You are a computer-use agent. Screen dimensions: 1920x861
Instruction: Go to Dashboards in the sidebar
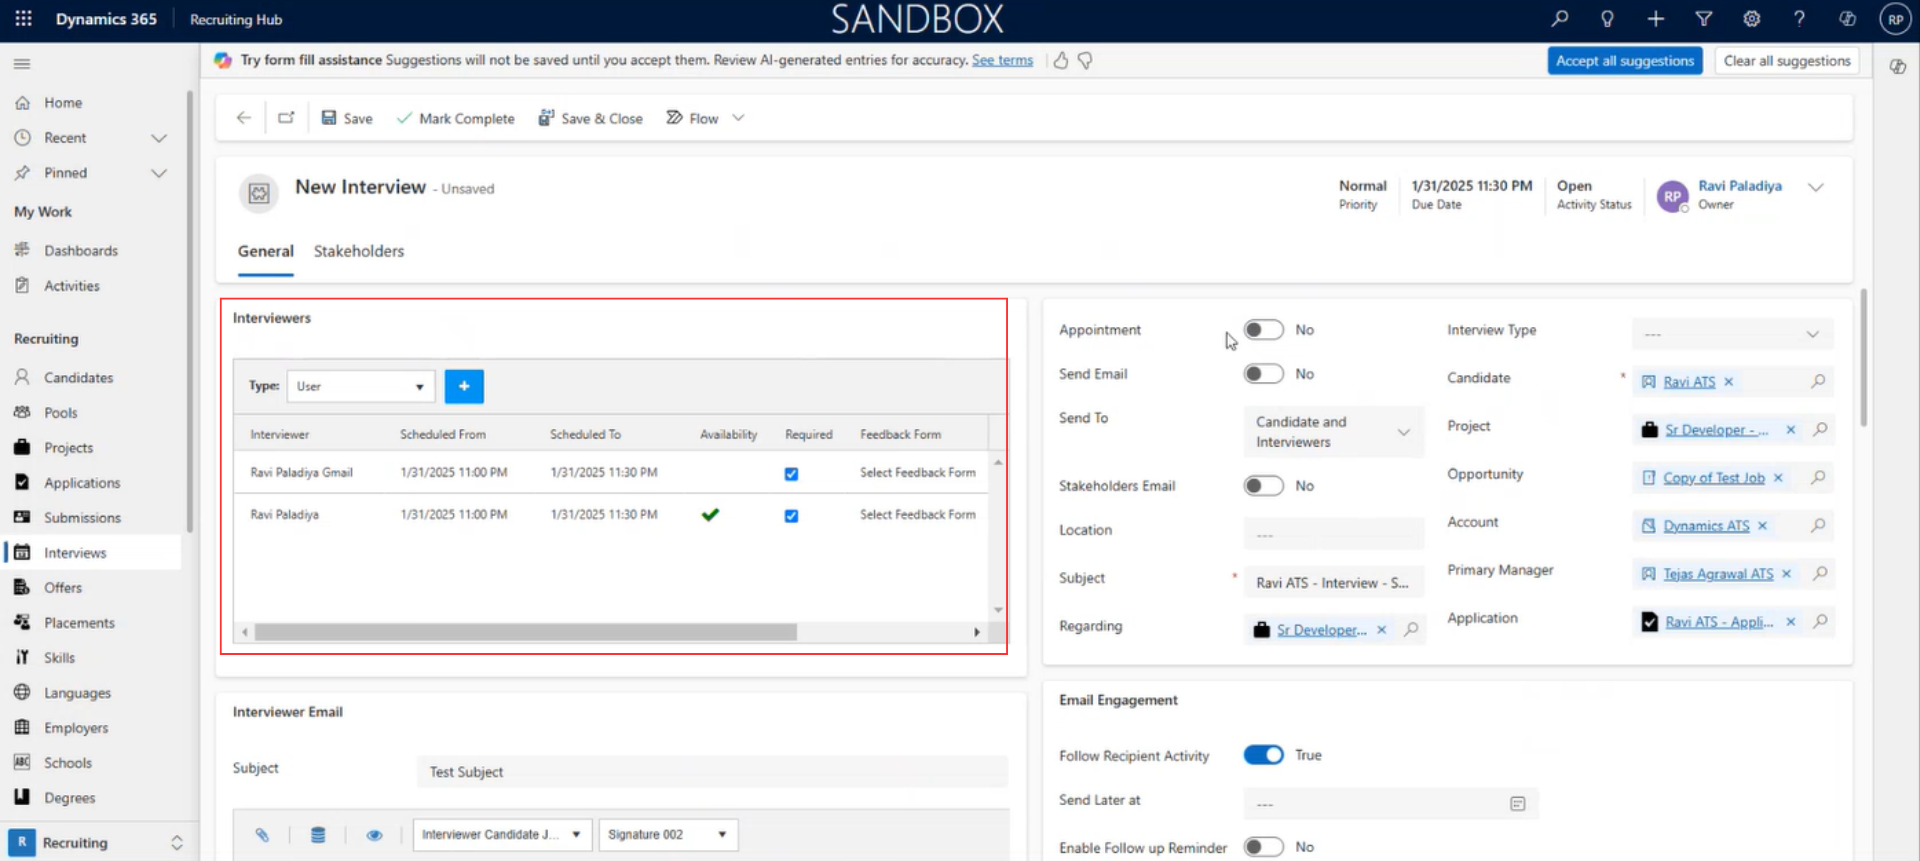point(81,251)
